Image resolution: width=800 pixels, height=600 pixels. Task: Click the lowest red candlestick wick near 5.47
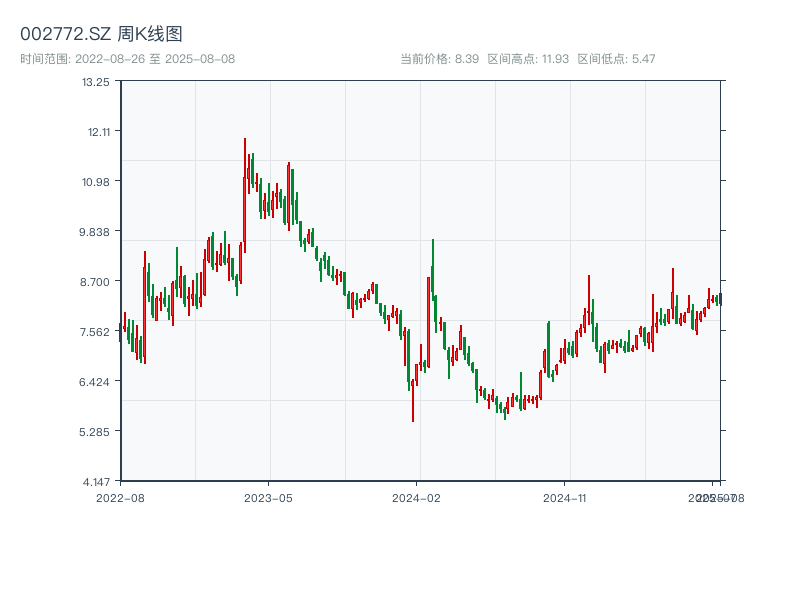pyautogui.click(x=413, y=401)
